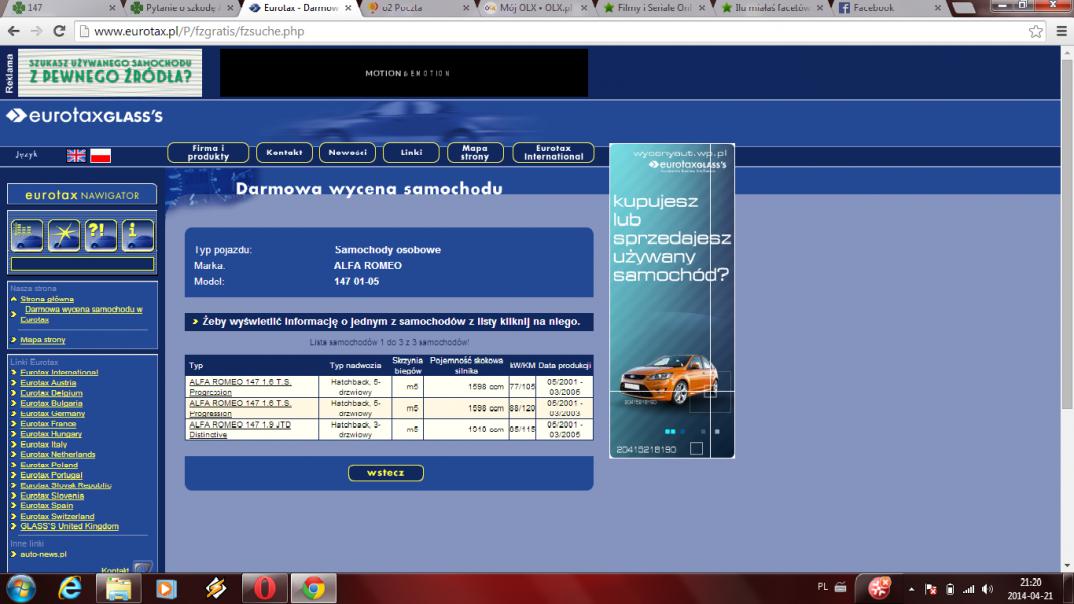Switch to the 'o2 Poczta' tab

(x=415, y=8)
